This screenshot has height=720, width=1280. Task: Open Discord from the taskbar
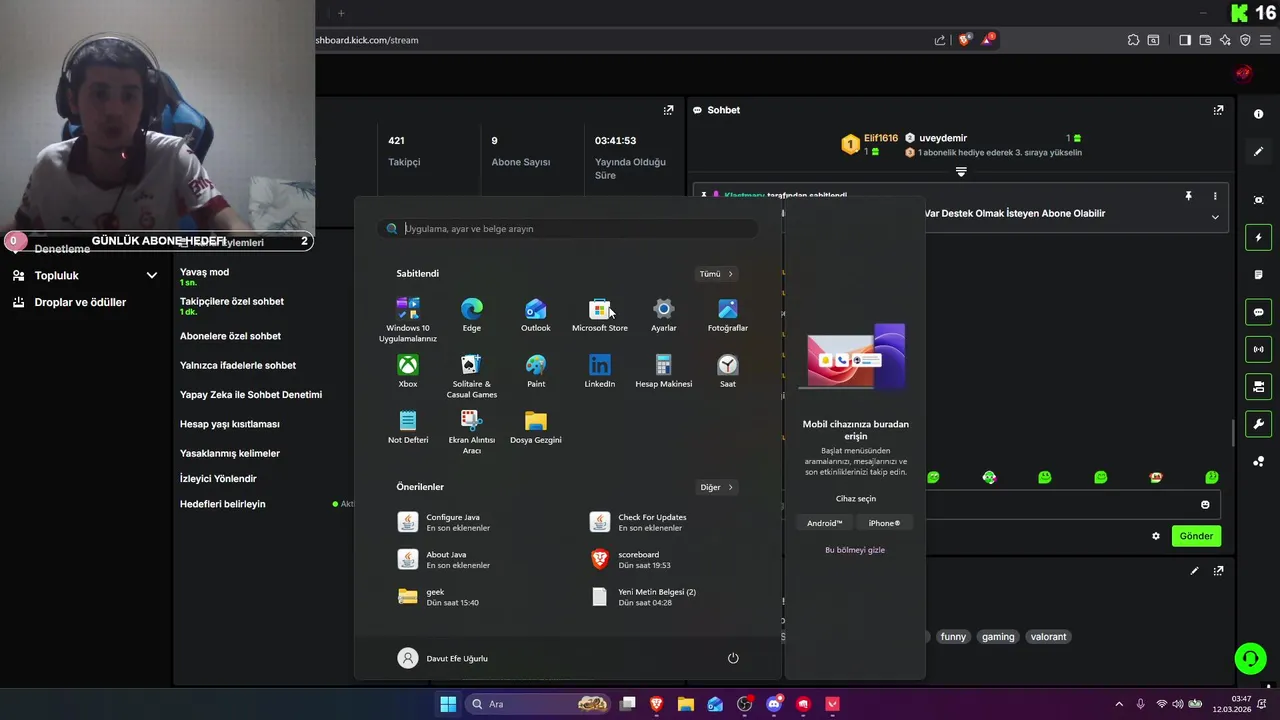click(774, 704)
